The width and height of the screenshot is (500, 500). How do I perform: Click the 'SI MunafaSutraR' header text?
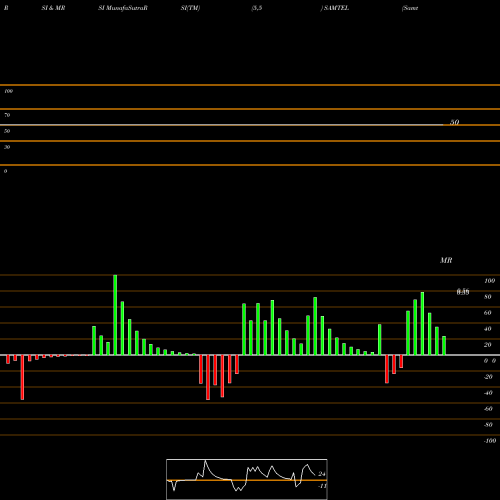pyautogui.click(x=123, y=8)
